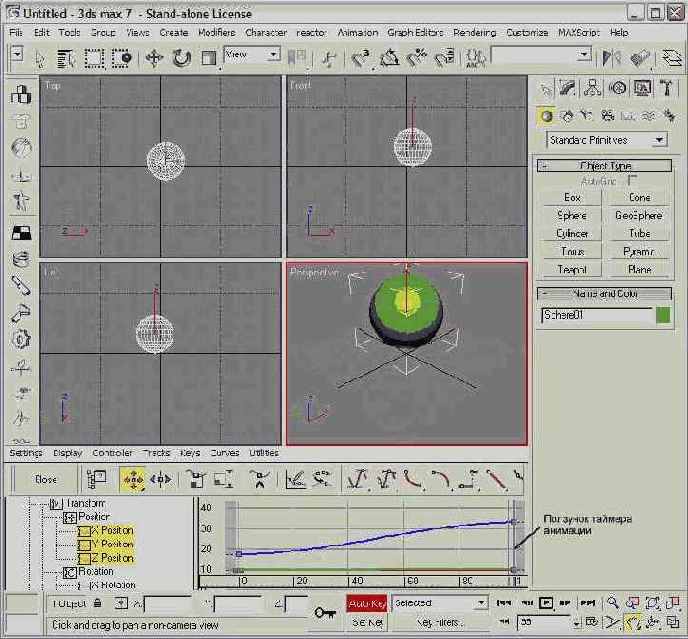Screen dimensions: 688x639
Task: Click the Teapot primitive button
Action: click(572, 270)
